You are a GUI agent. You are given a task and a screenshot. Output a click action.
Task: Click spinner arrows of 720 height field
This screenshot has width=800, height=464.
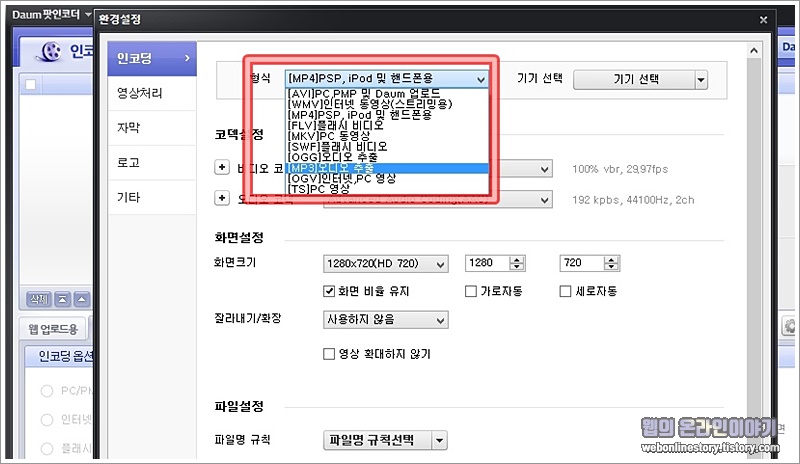click(611, 263)
